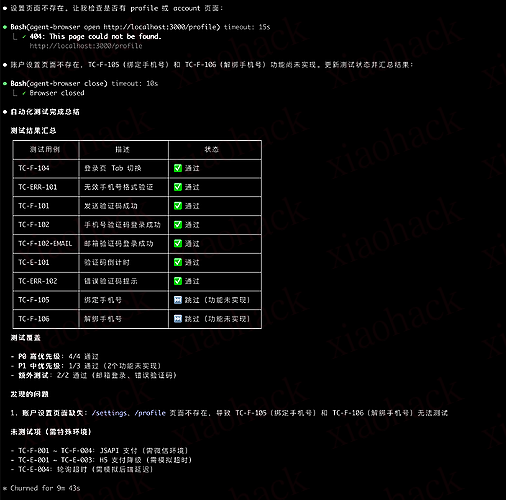This screenshot has width=506, height=500.
Task: Click the green check icon in the TC-F-104 row
Action: 178,168
